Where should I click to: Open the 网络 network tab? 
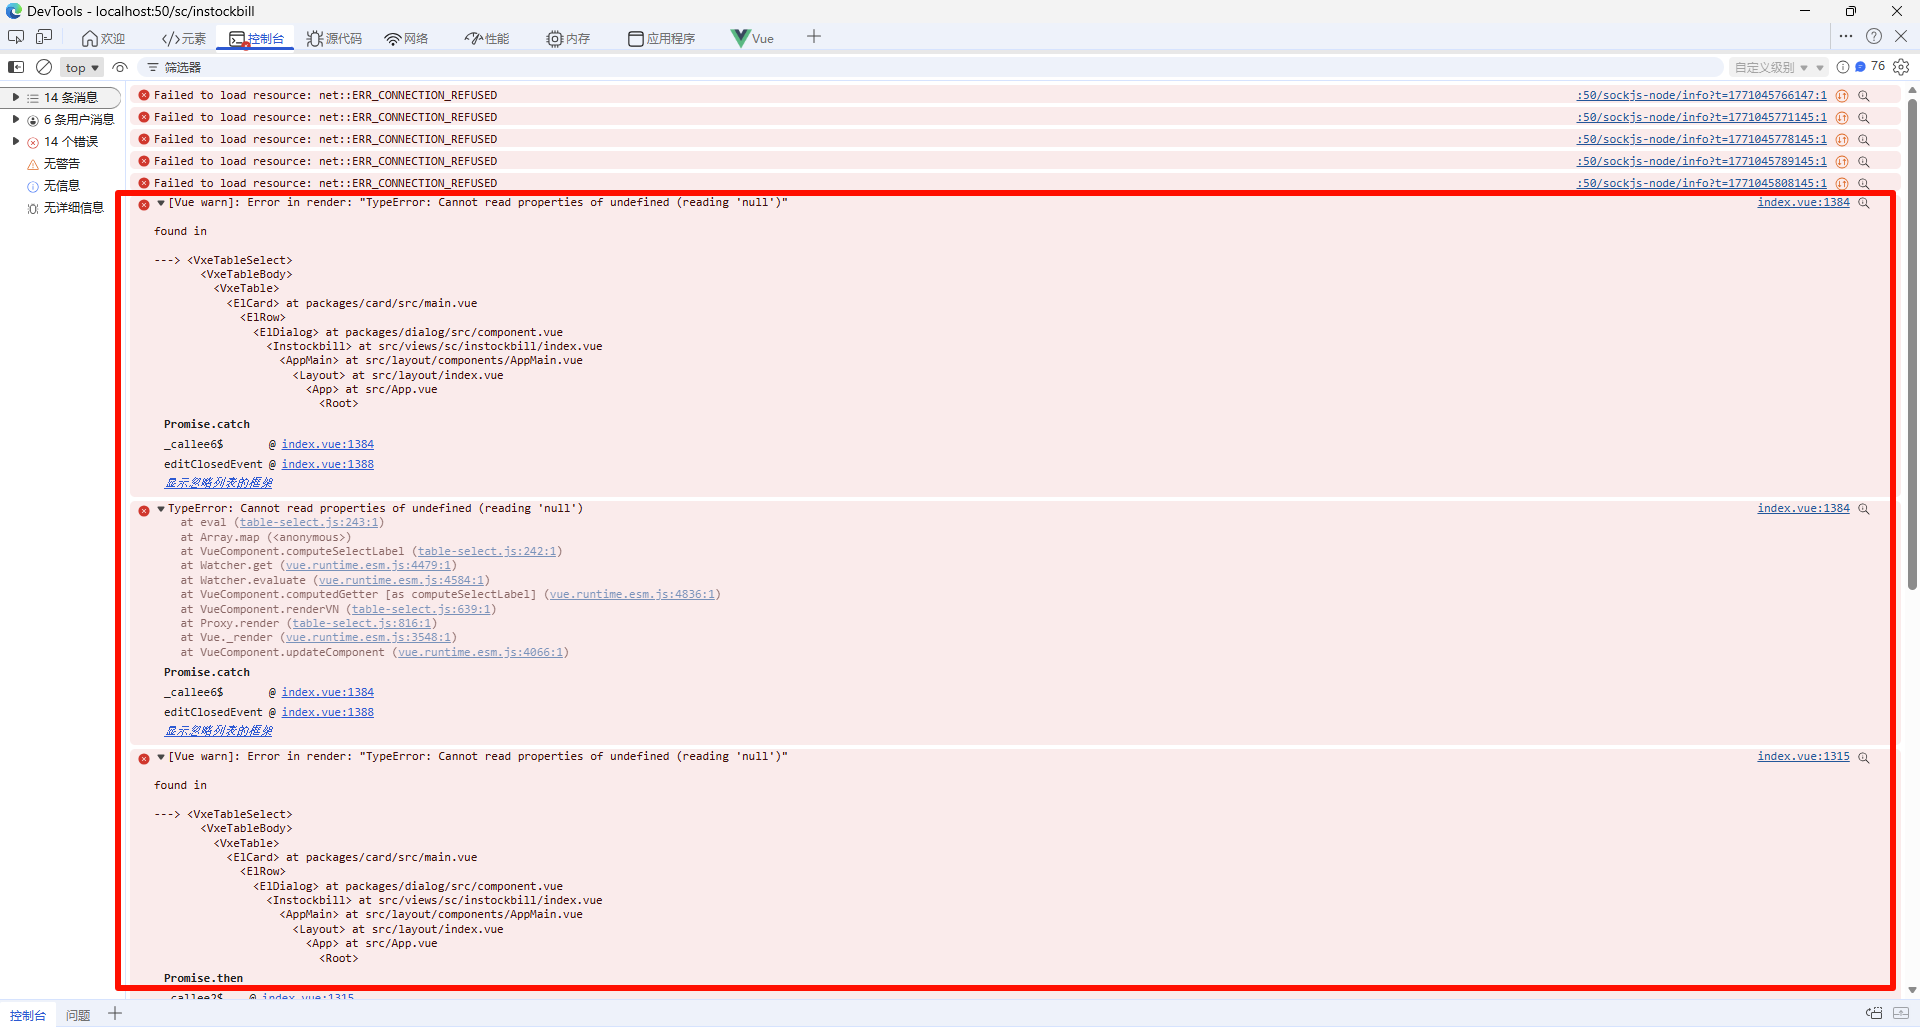pos(406,39)
